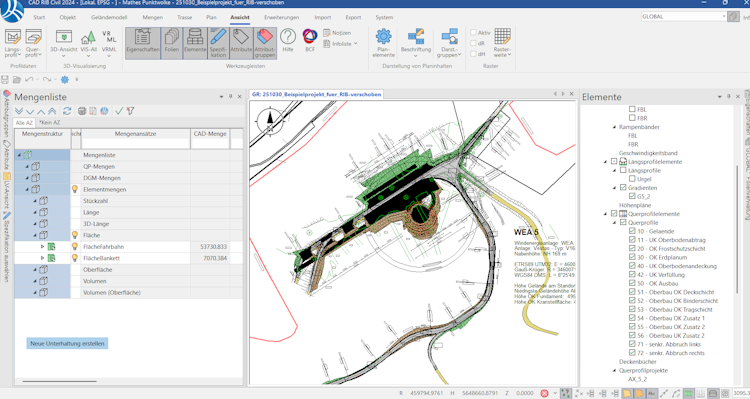Click the Mengenliste horizontal scrollbar

pyautogui.click(x=59, y=381)
